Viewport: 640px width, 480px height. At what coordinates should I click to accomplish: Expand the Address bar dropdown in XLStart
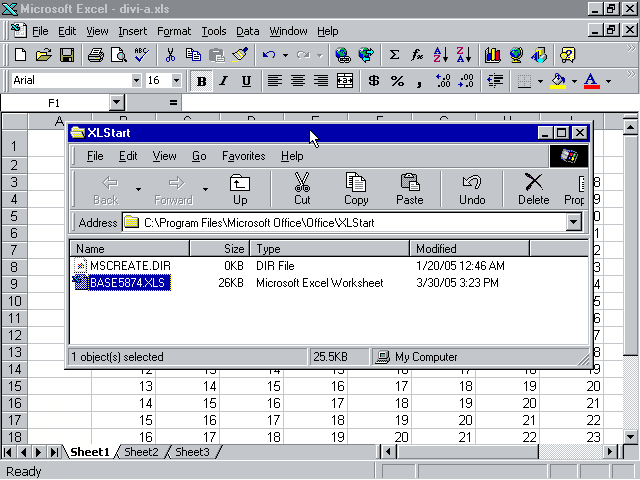coord(573,222)
